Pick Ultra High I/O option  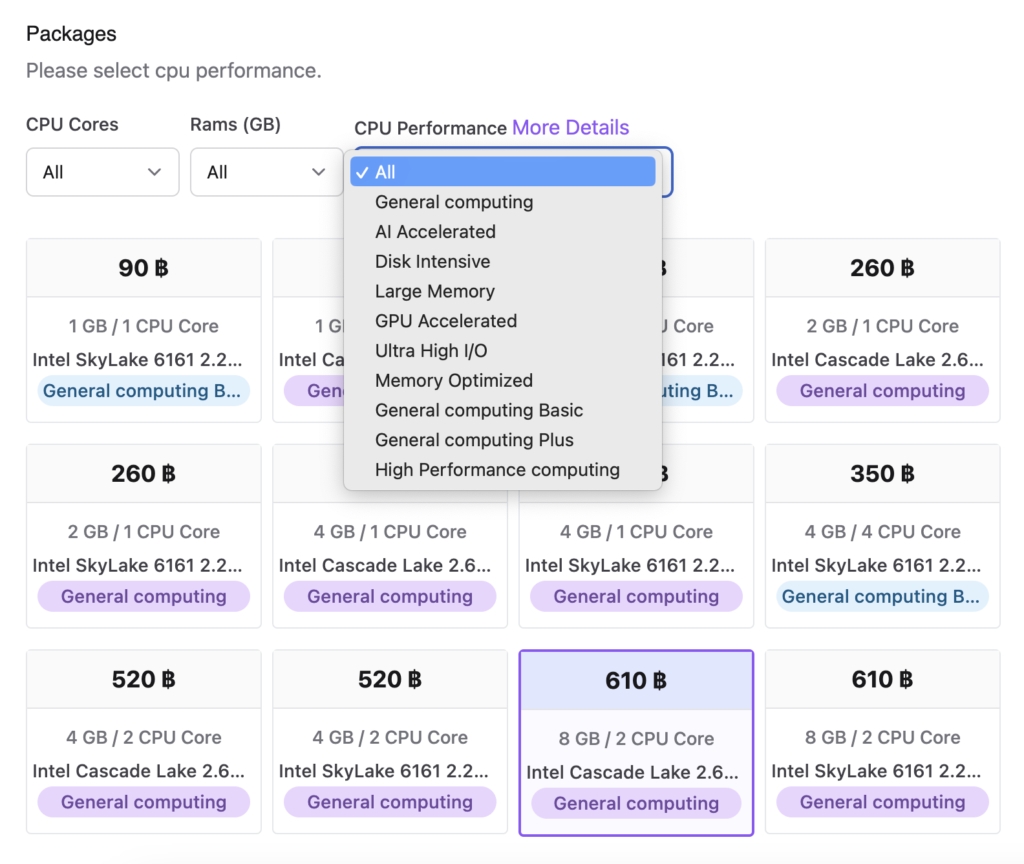[431, 351]
